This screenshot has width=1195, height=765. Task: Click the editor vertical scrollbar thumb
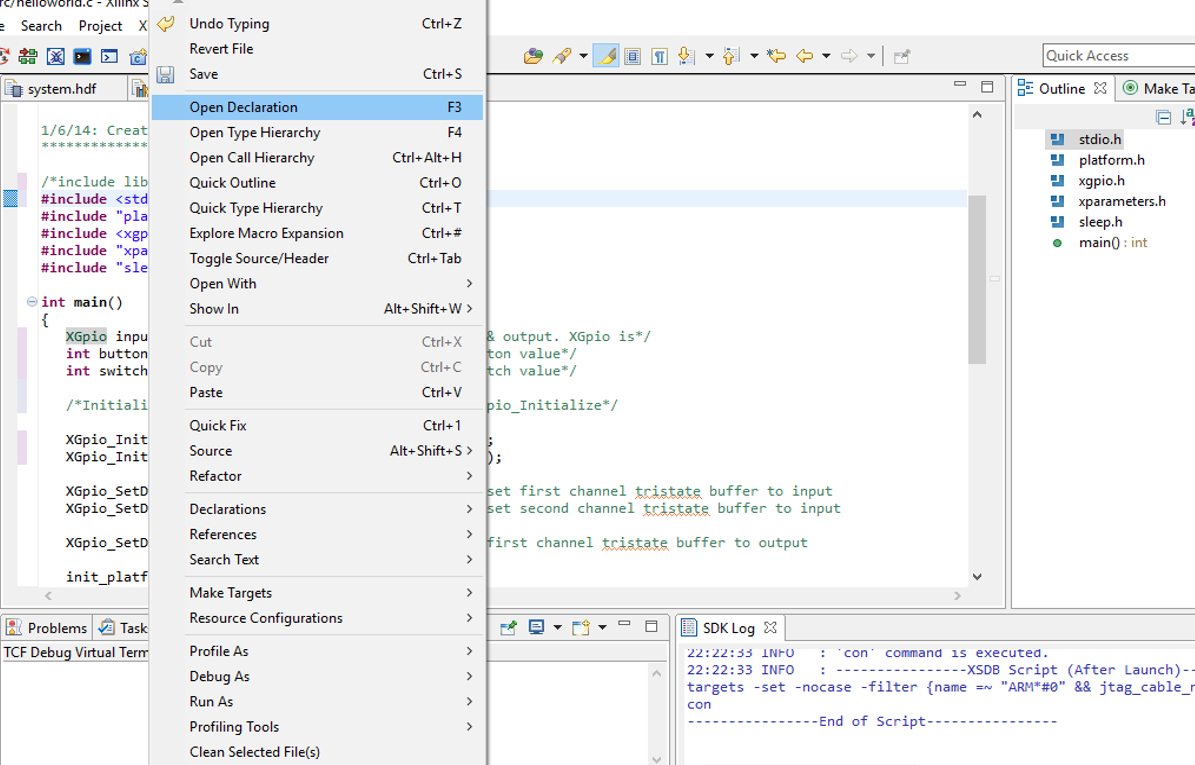coord(977,280)
